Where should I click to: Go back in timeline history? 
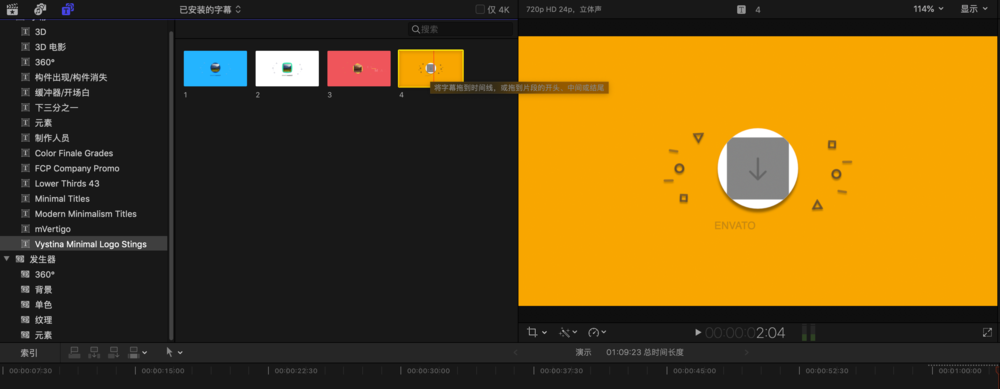515,353
